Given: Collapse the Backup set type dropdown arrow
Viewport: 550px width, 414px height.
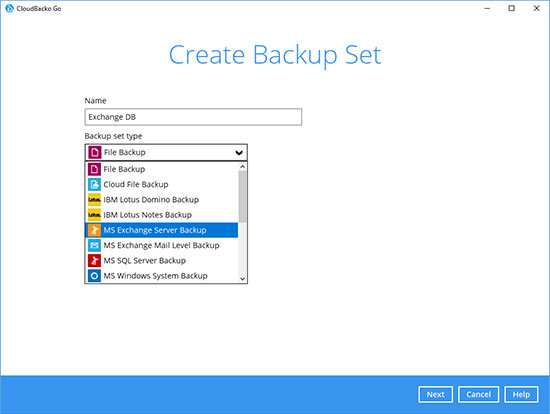Looking at the screenshot, I should point(239,153).
